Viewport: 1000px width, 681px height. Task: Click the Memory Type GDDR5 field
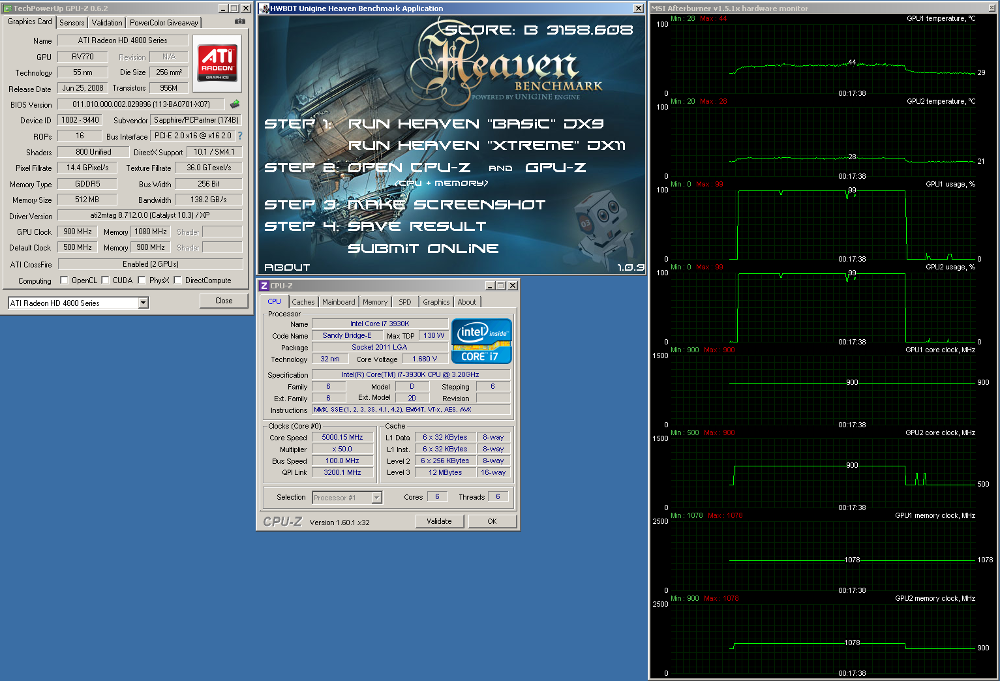point(87,184)
